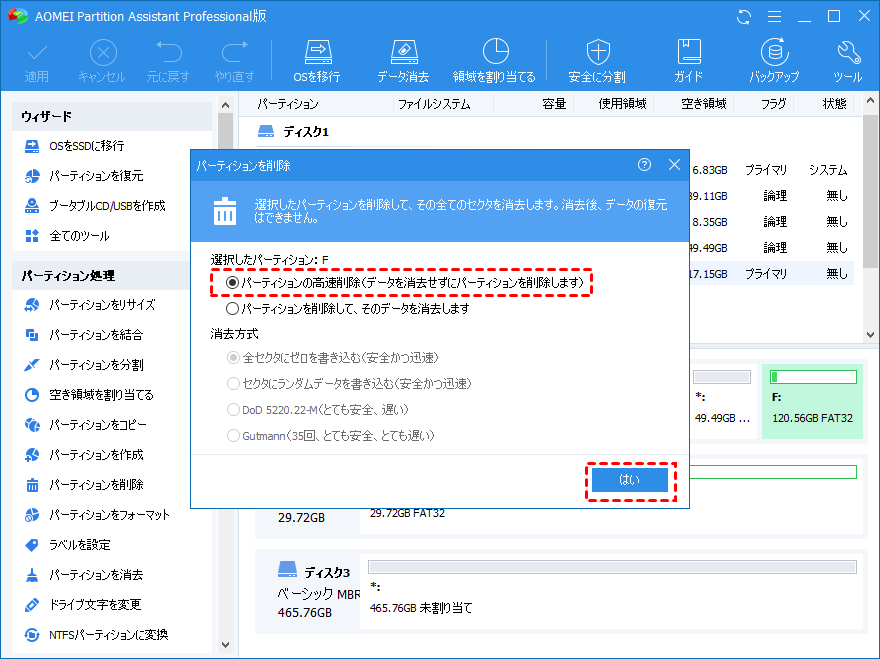Image resolution: width=880 pixels, height=659 pixels.
Task: Click the Apply (適用) checkmark icon
Action: [x=36, y=53]
